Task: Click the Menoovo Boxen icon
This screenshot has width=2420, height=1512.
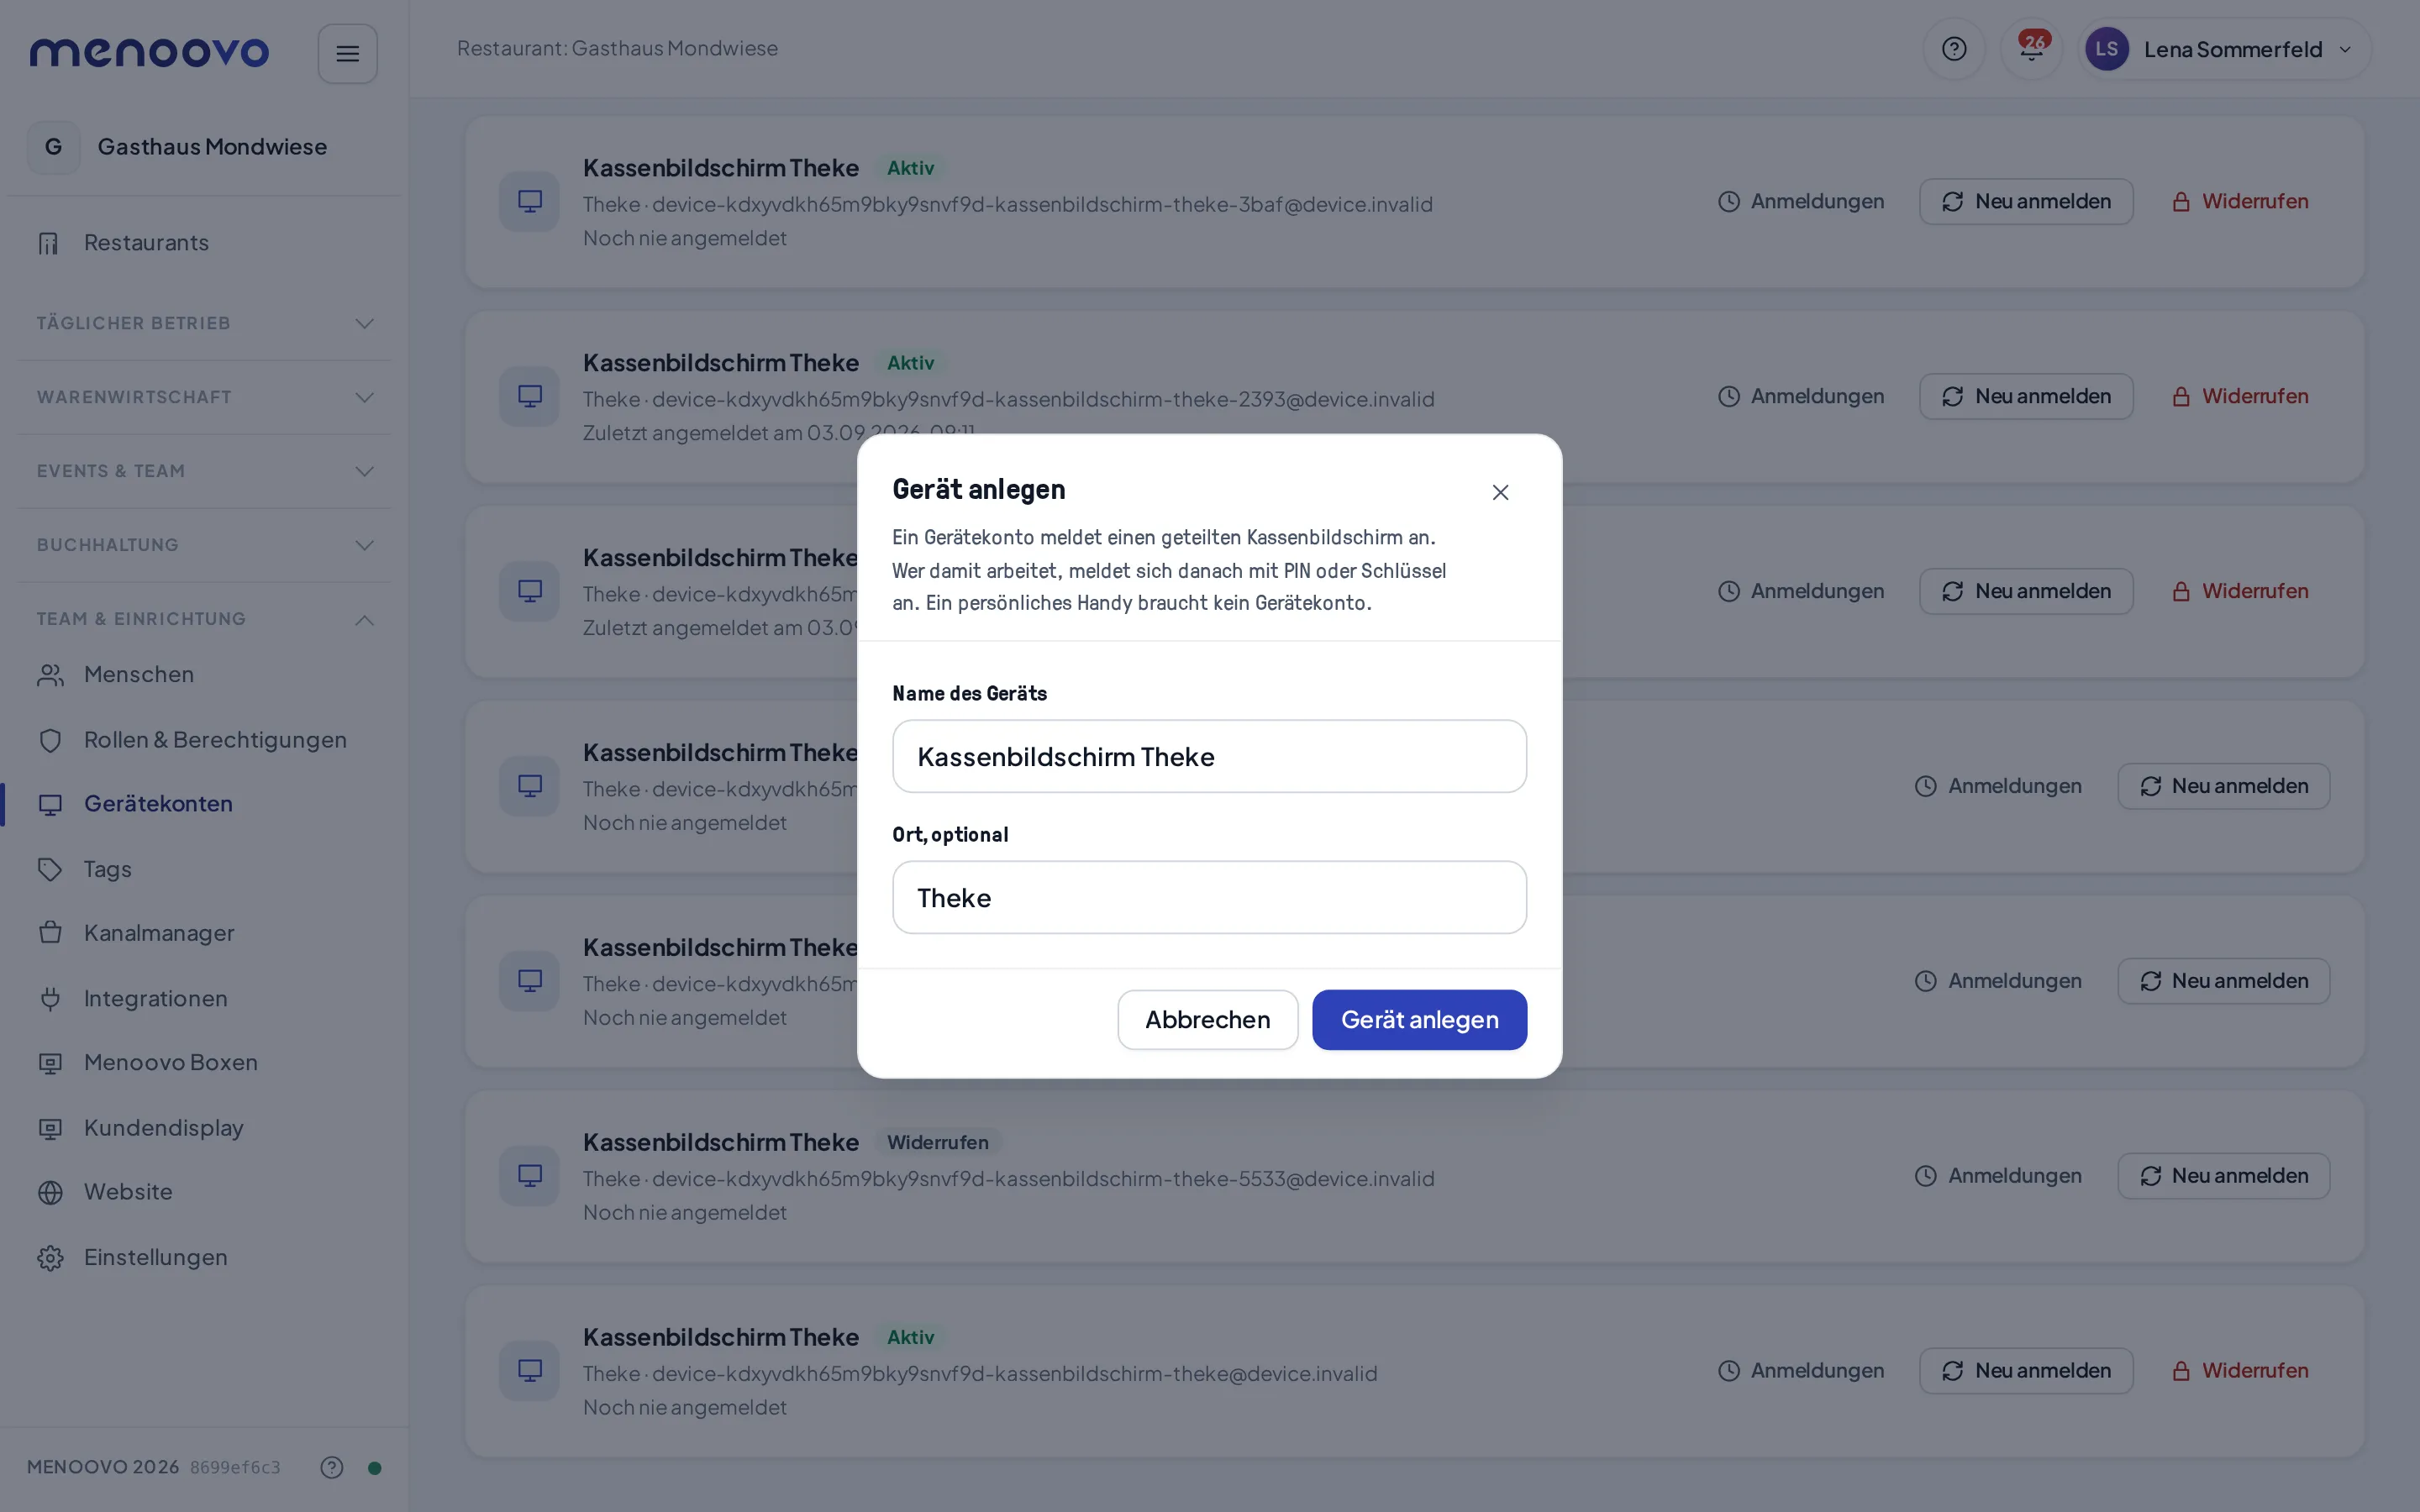Action: tap(50, 1063)
